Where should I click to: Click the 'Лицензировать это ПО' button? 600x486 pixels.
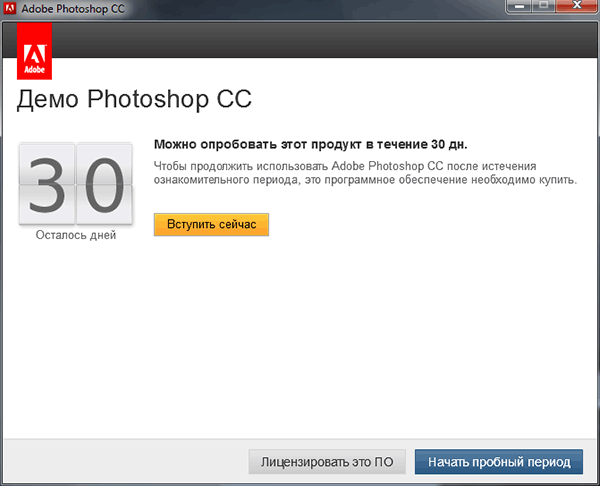click(x=327, y=462)
